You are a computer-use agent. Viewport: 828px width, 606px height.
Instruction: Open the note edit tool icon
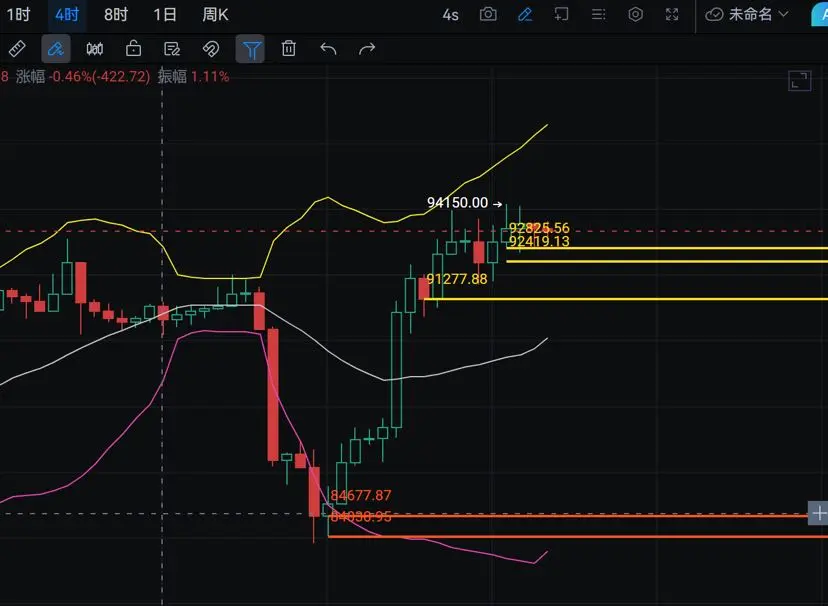point(172,49)
